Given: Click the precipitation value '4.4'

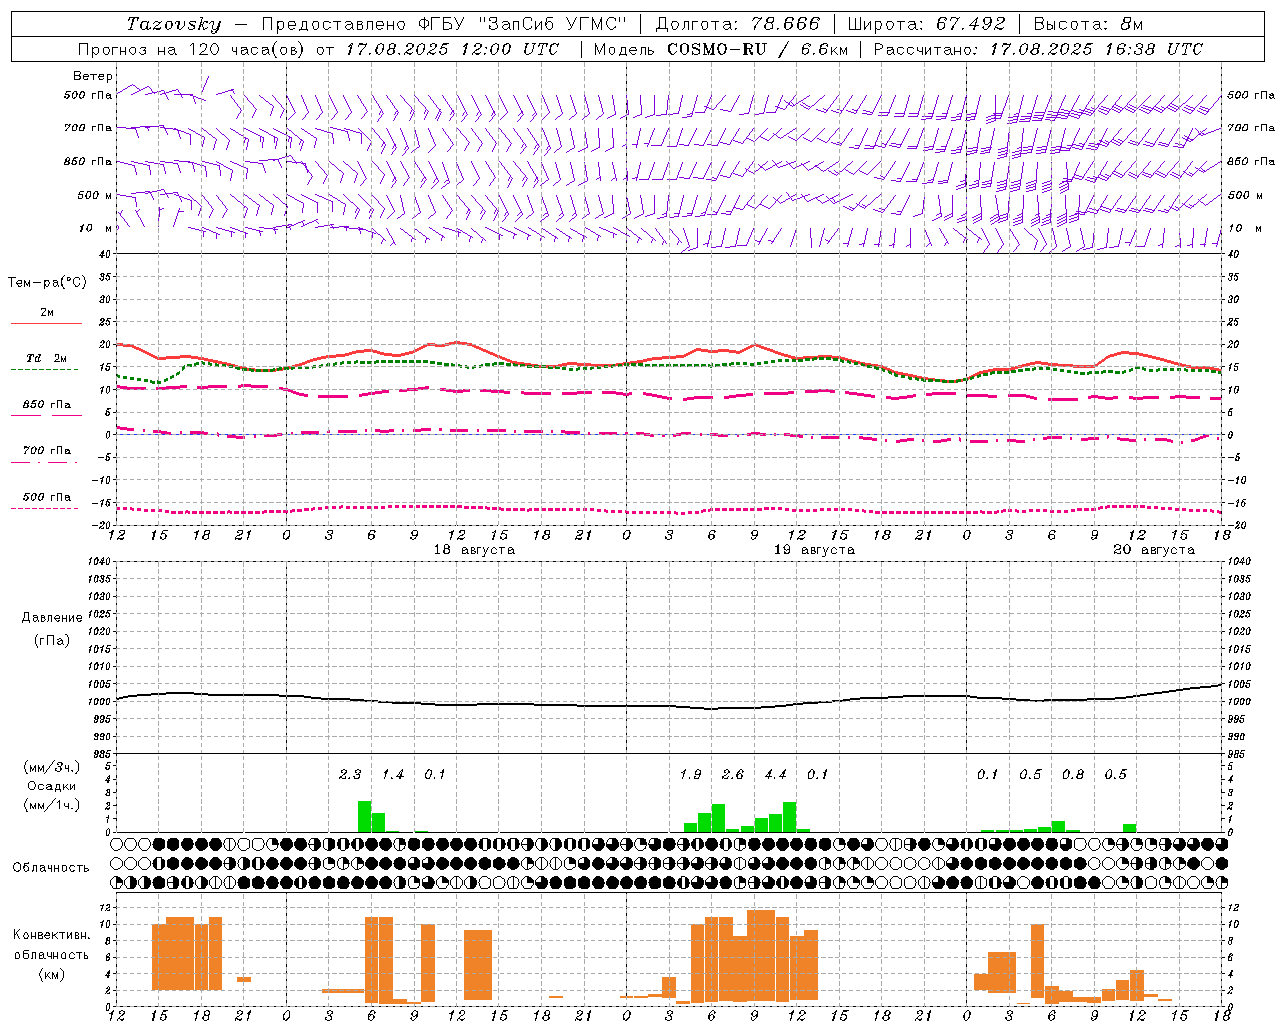Looking at the screenshot, I should pos(776,775).
